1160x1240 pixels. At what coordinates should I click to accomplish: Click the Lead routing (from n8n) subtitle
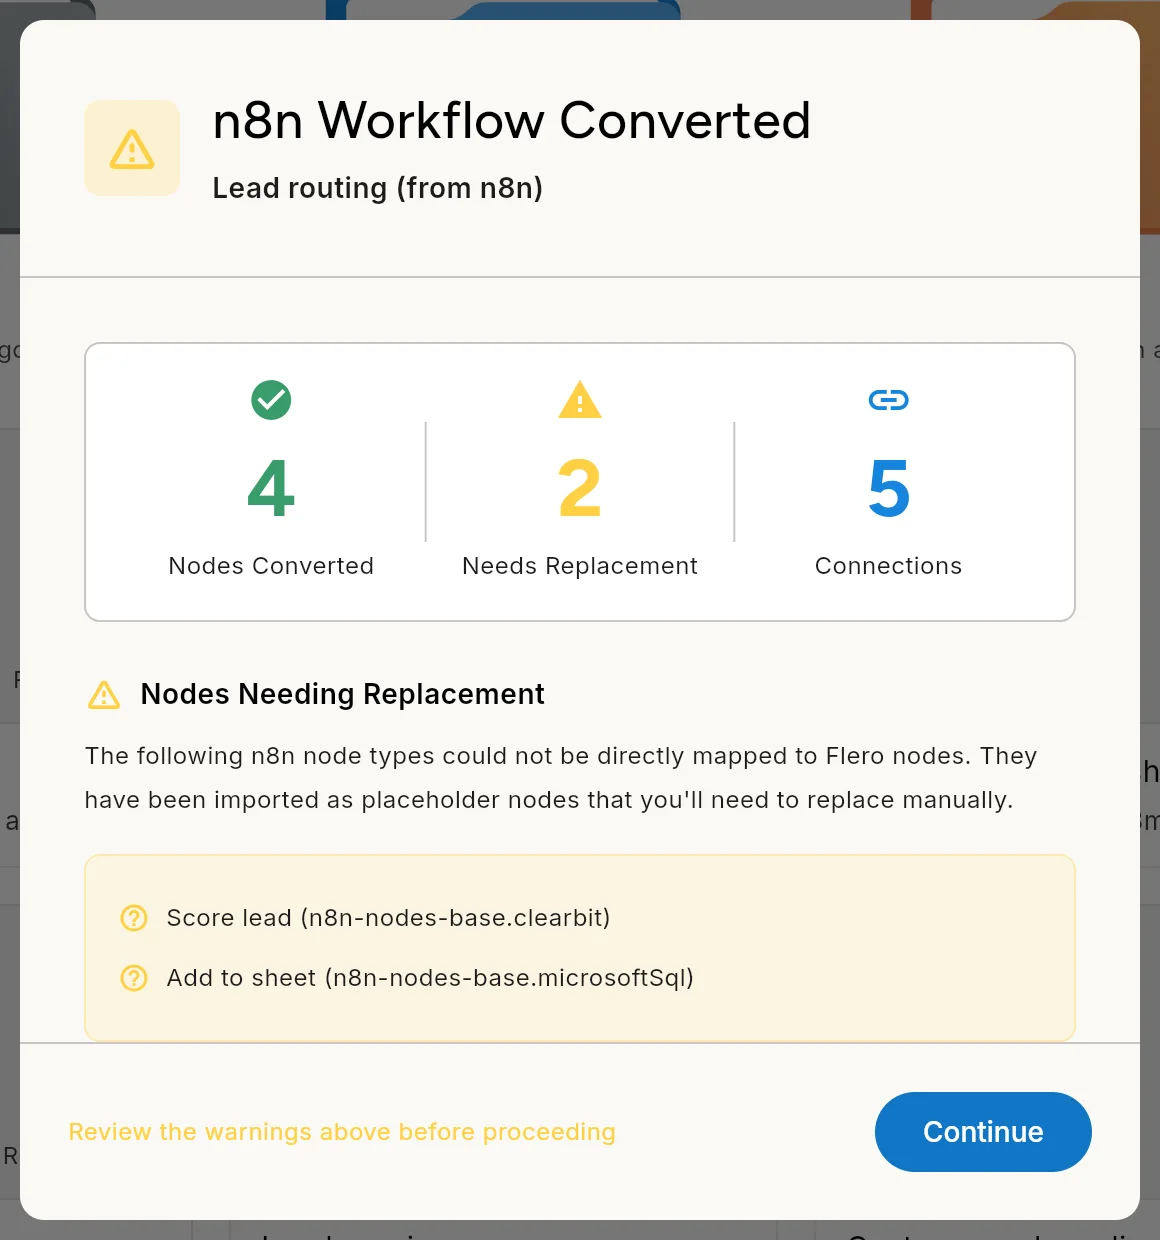tap(378, 188)
